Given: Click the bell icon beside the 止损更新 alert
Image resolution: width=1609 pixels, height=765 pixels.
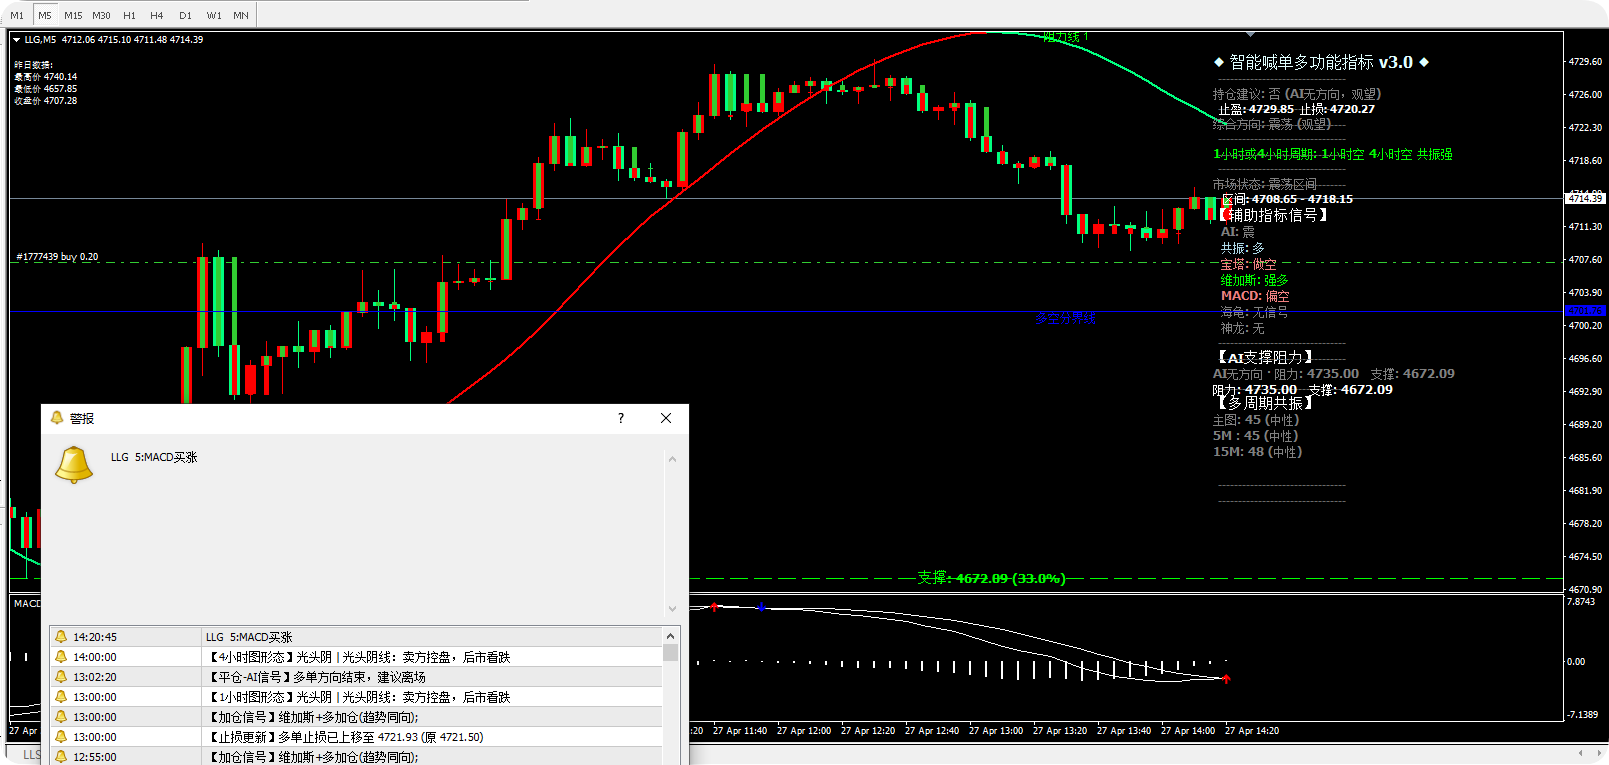Looking at the screenshot, I should (x=61, y=737).
